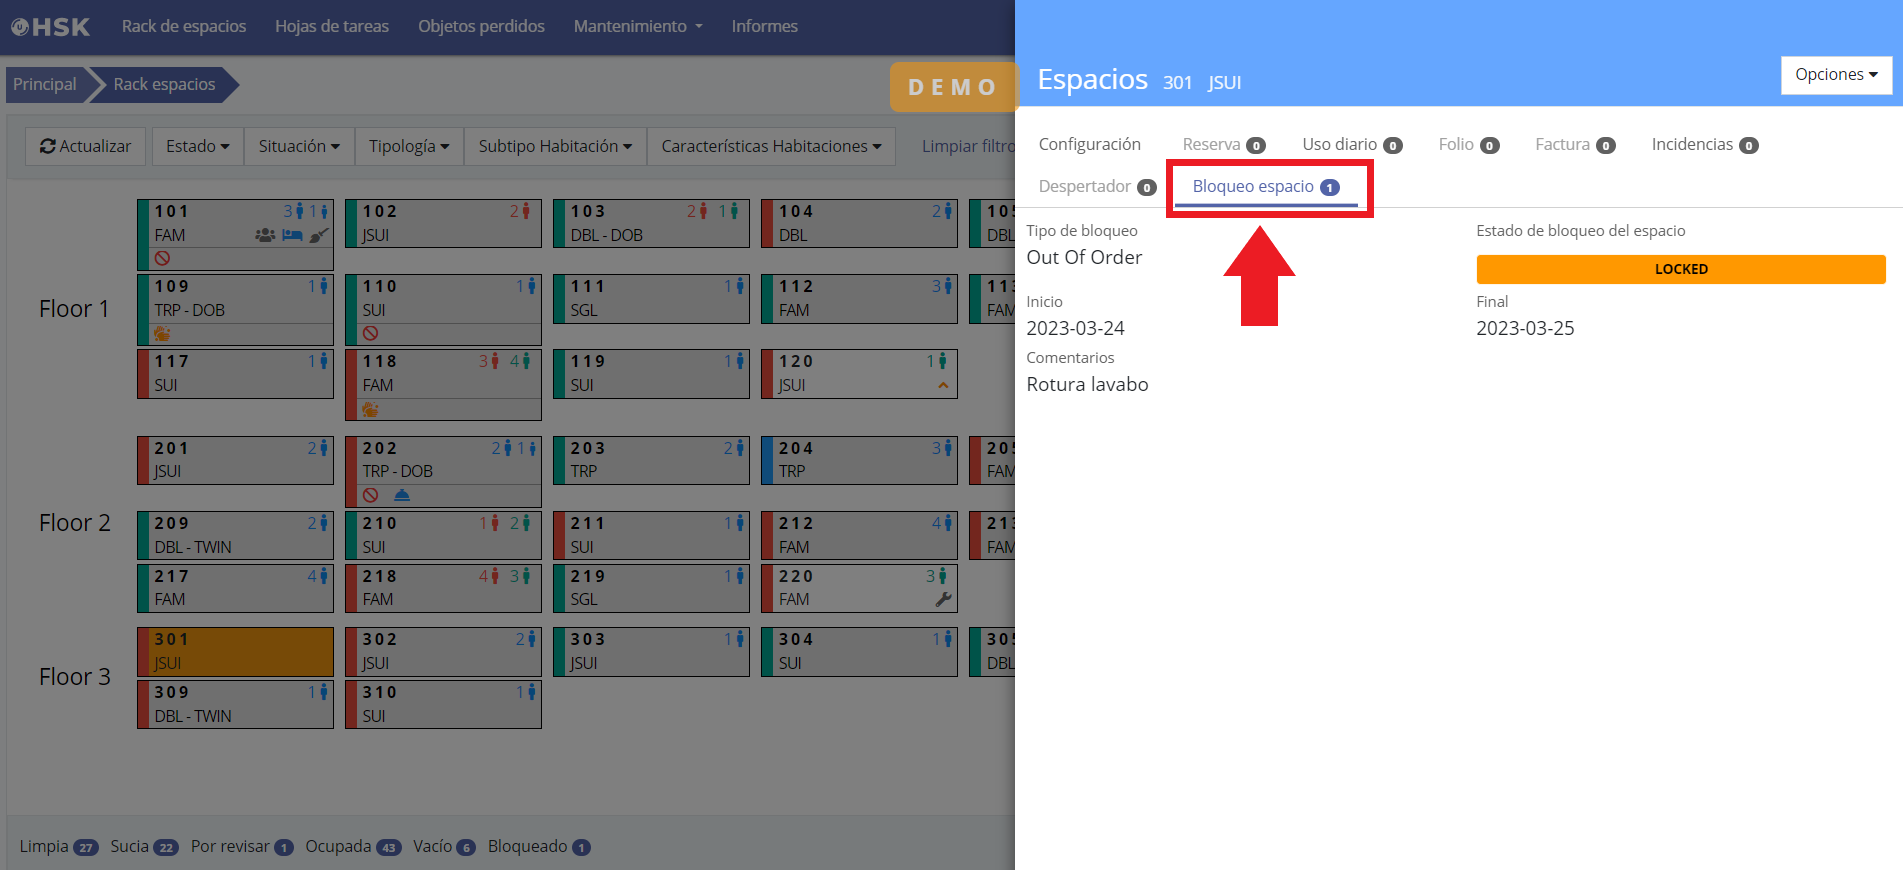Click the wrench maintenance icon in room 220
This screenshot has width=1903, height=870.
click(x=942, y=600)
